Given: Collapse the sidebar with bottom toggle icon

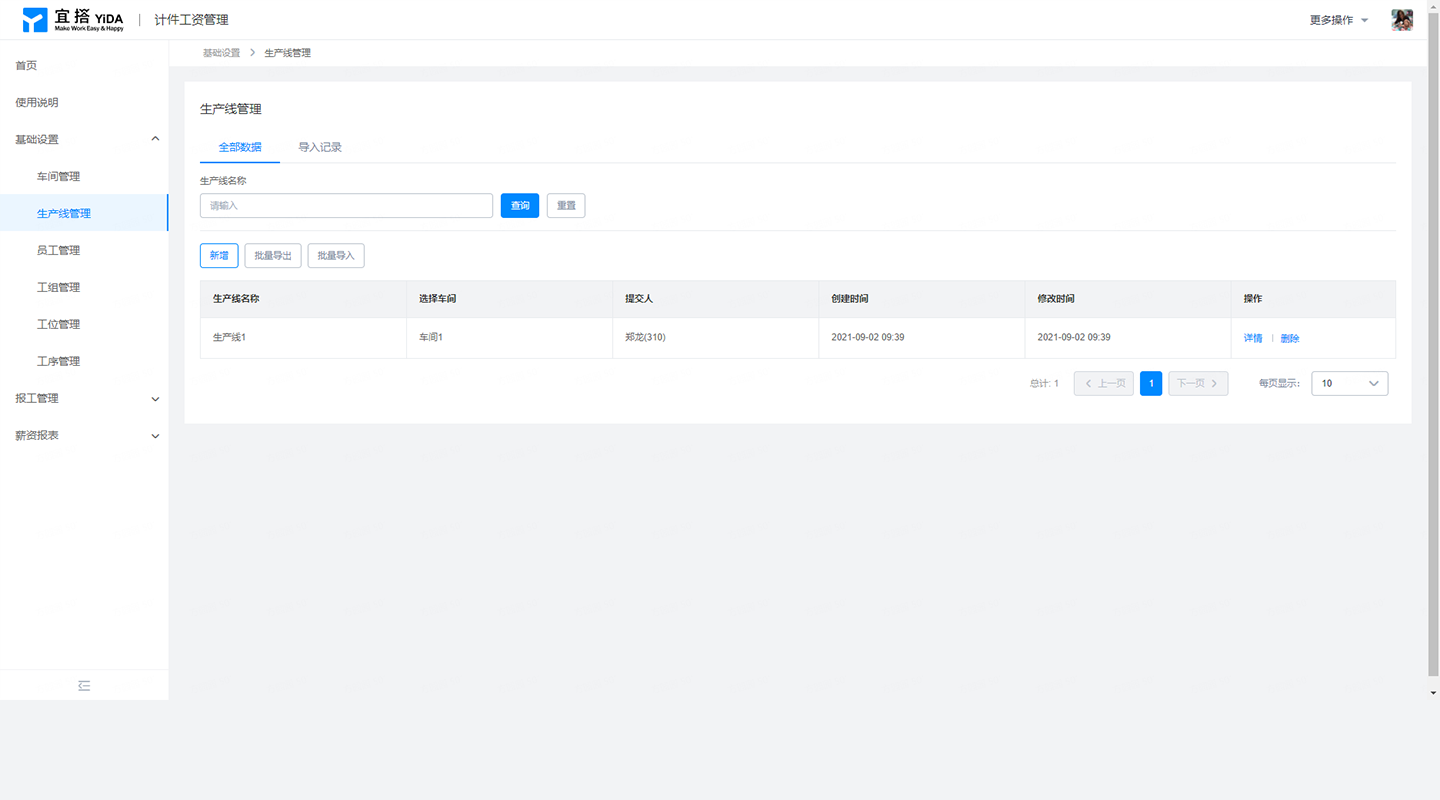Looking at the screenshot, I should tap(84, 686).
